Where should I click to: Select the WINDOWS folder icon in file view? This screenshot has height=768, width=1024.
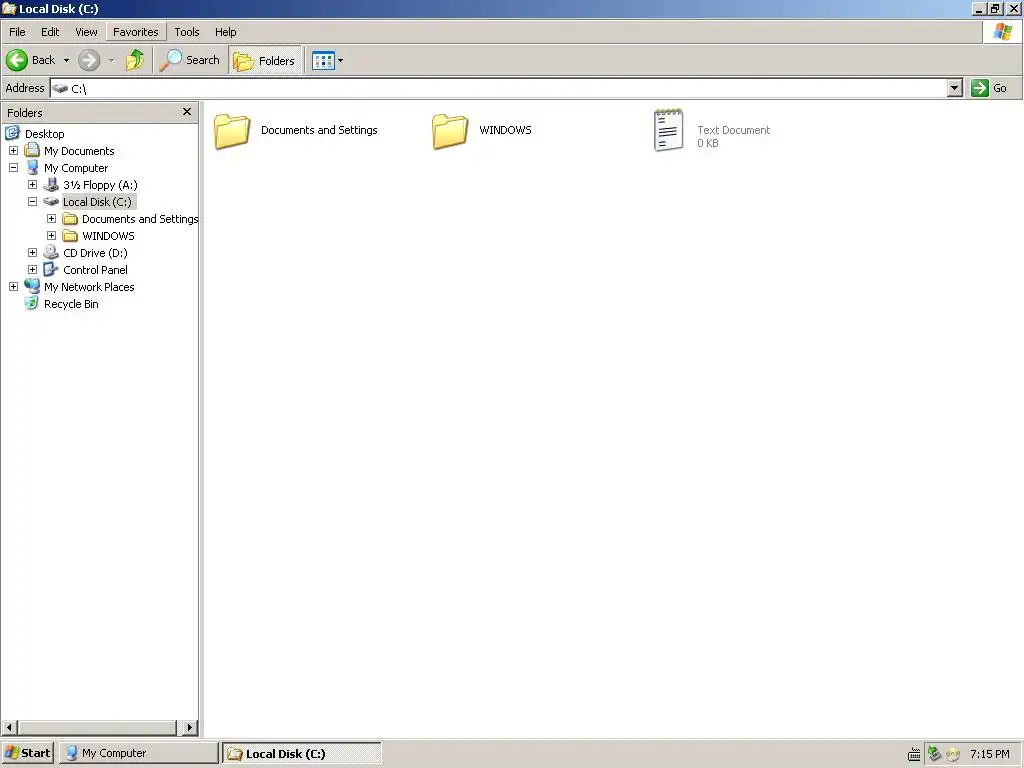point(450,131)
